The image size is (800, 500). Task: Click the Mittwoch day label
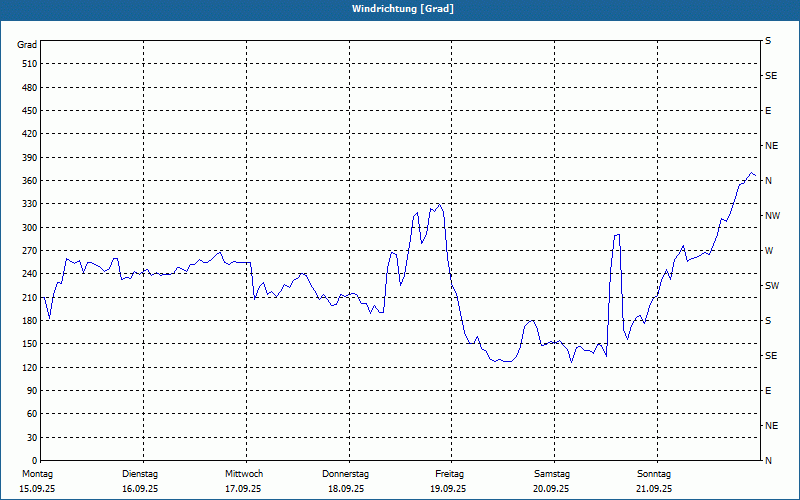(x=243, y=474)
